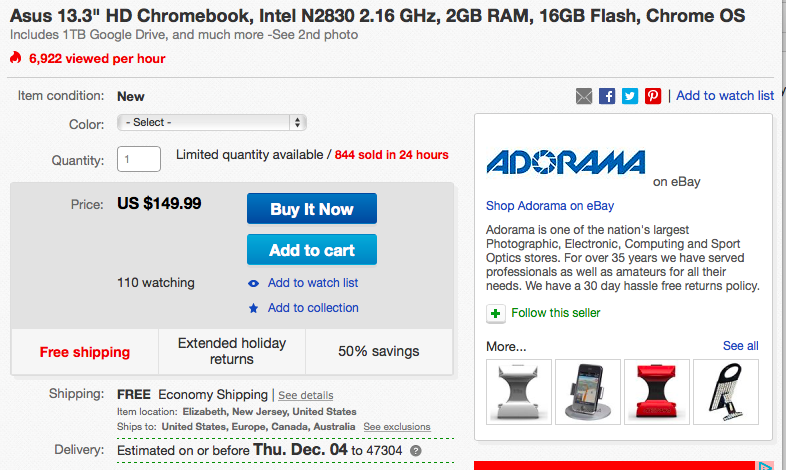This screenshot has width=786, height=470.
Task: Share this listing on Facebook
Action: tap(607, 96)
